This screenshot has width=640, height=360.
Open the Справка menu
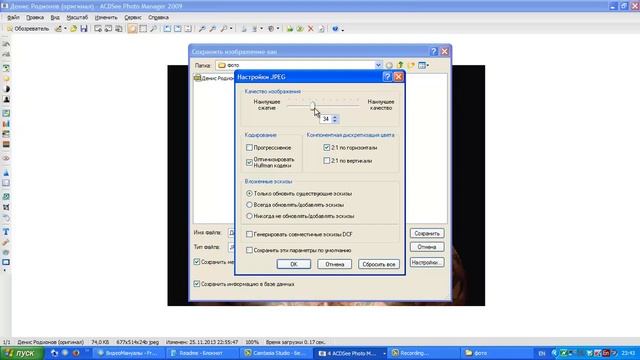coord(158,18)
